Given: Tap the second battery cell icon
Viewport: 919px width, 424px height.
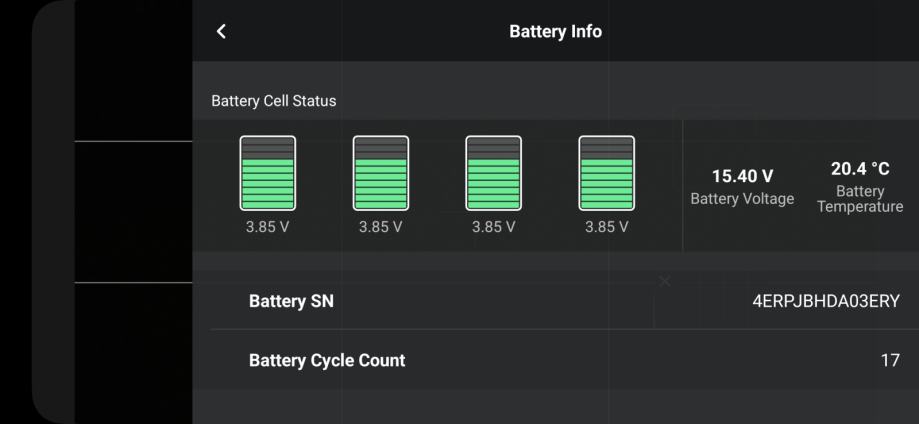Looking at the screenshot, I should pos(380,173).
